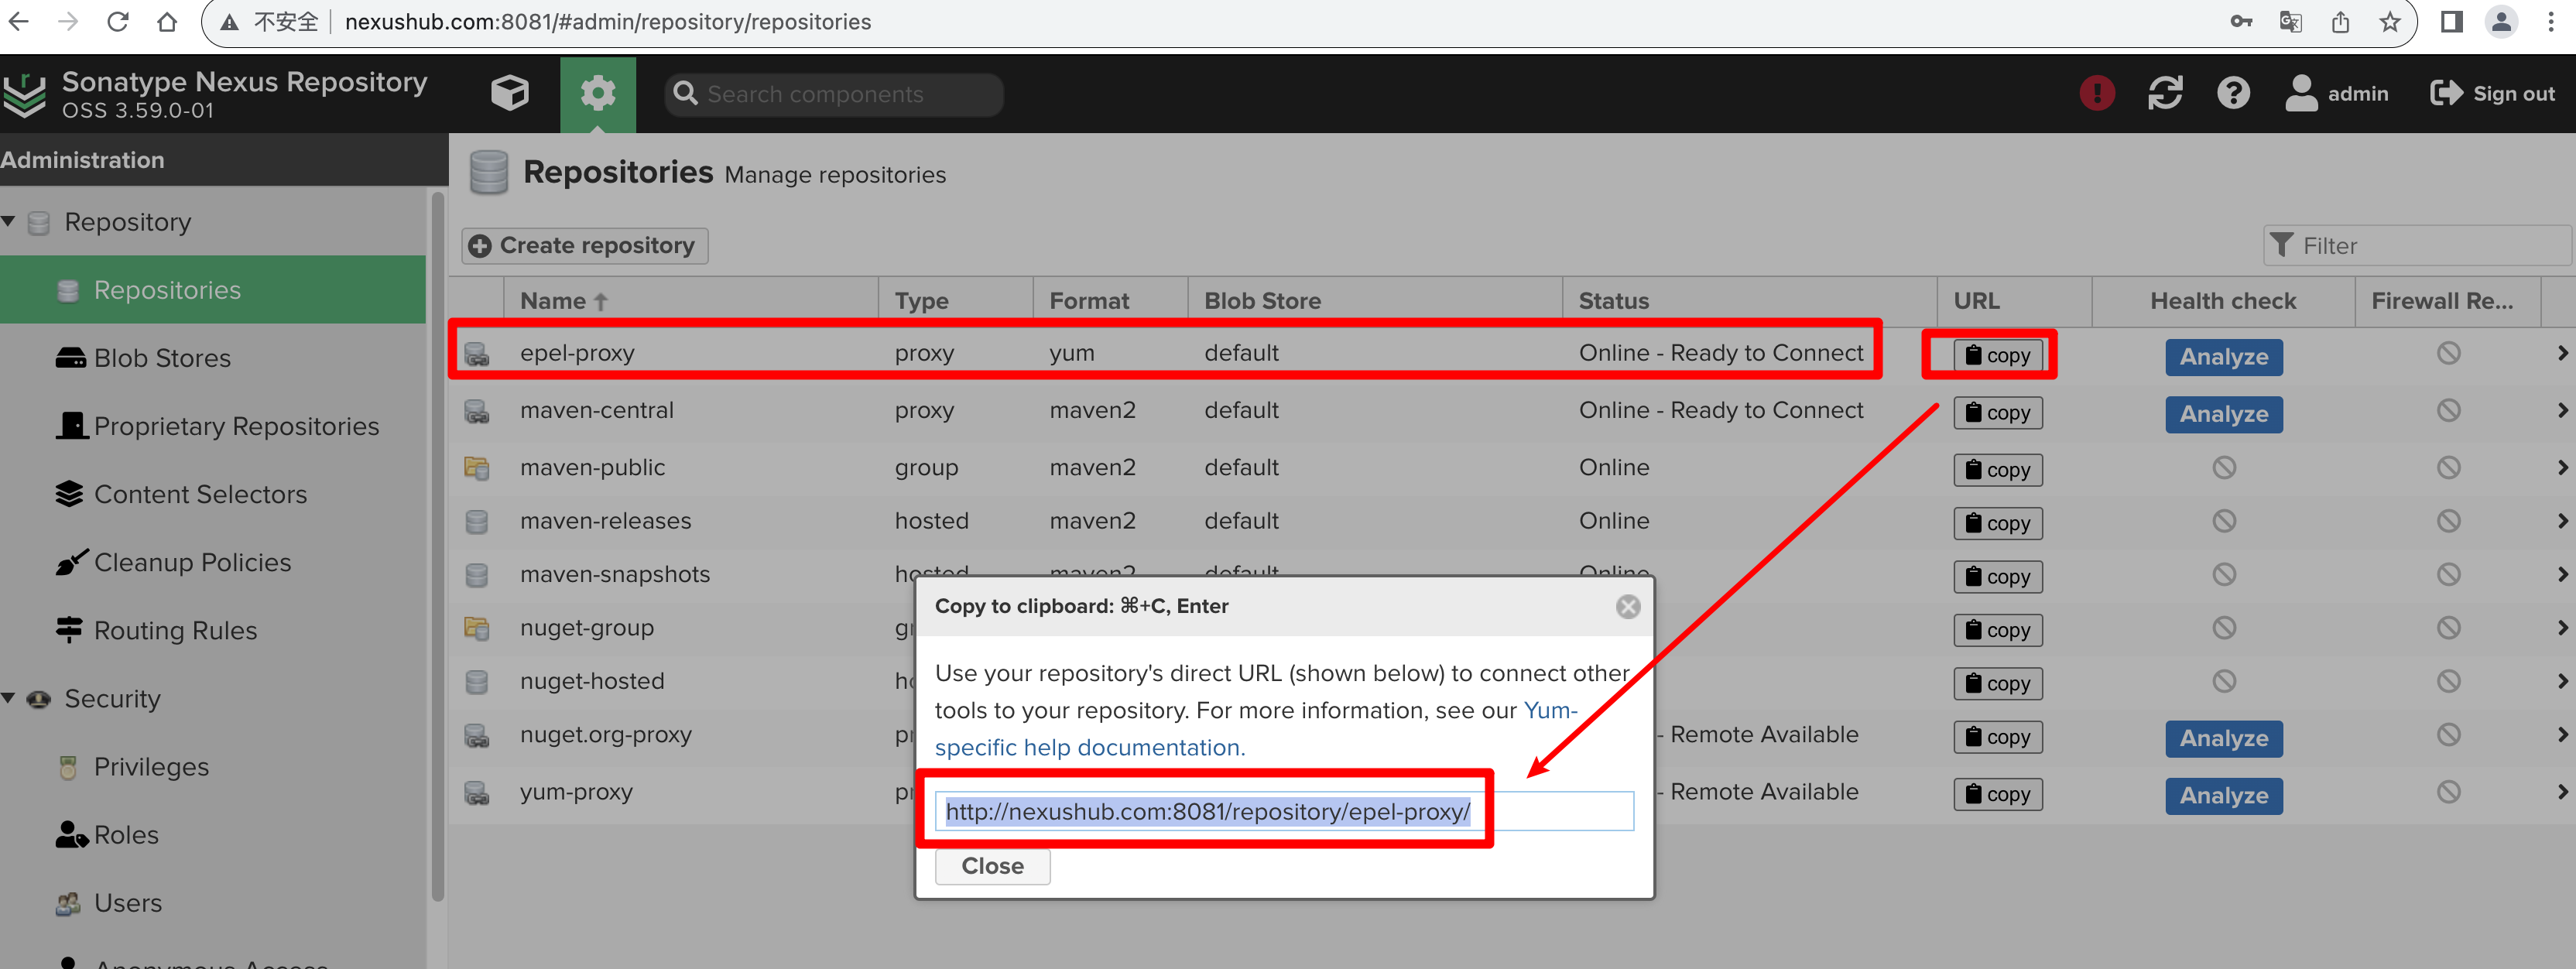Sort table by Type column header
The width and height of the screenshot is (2576, 969).
(955, 301)
